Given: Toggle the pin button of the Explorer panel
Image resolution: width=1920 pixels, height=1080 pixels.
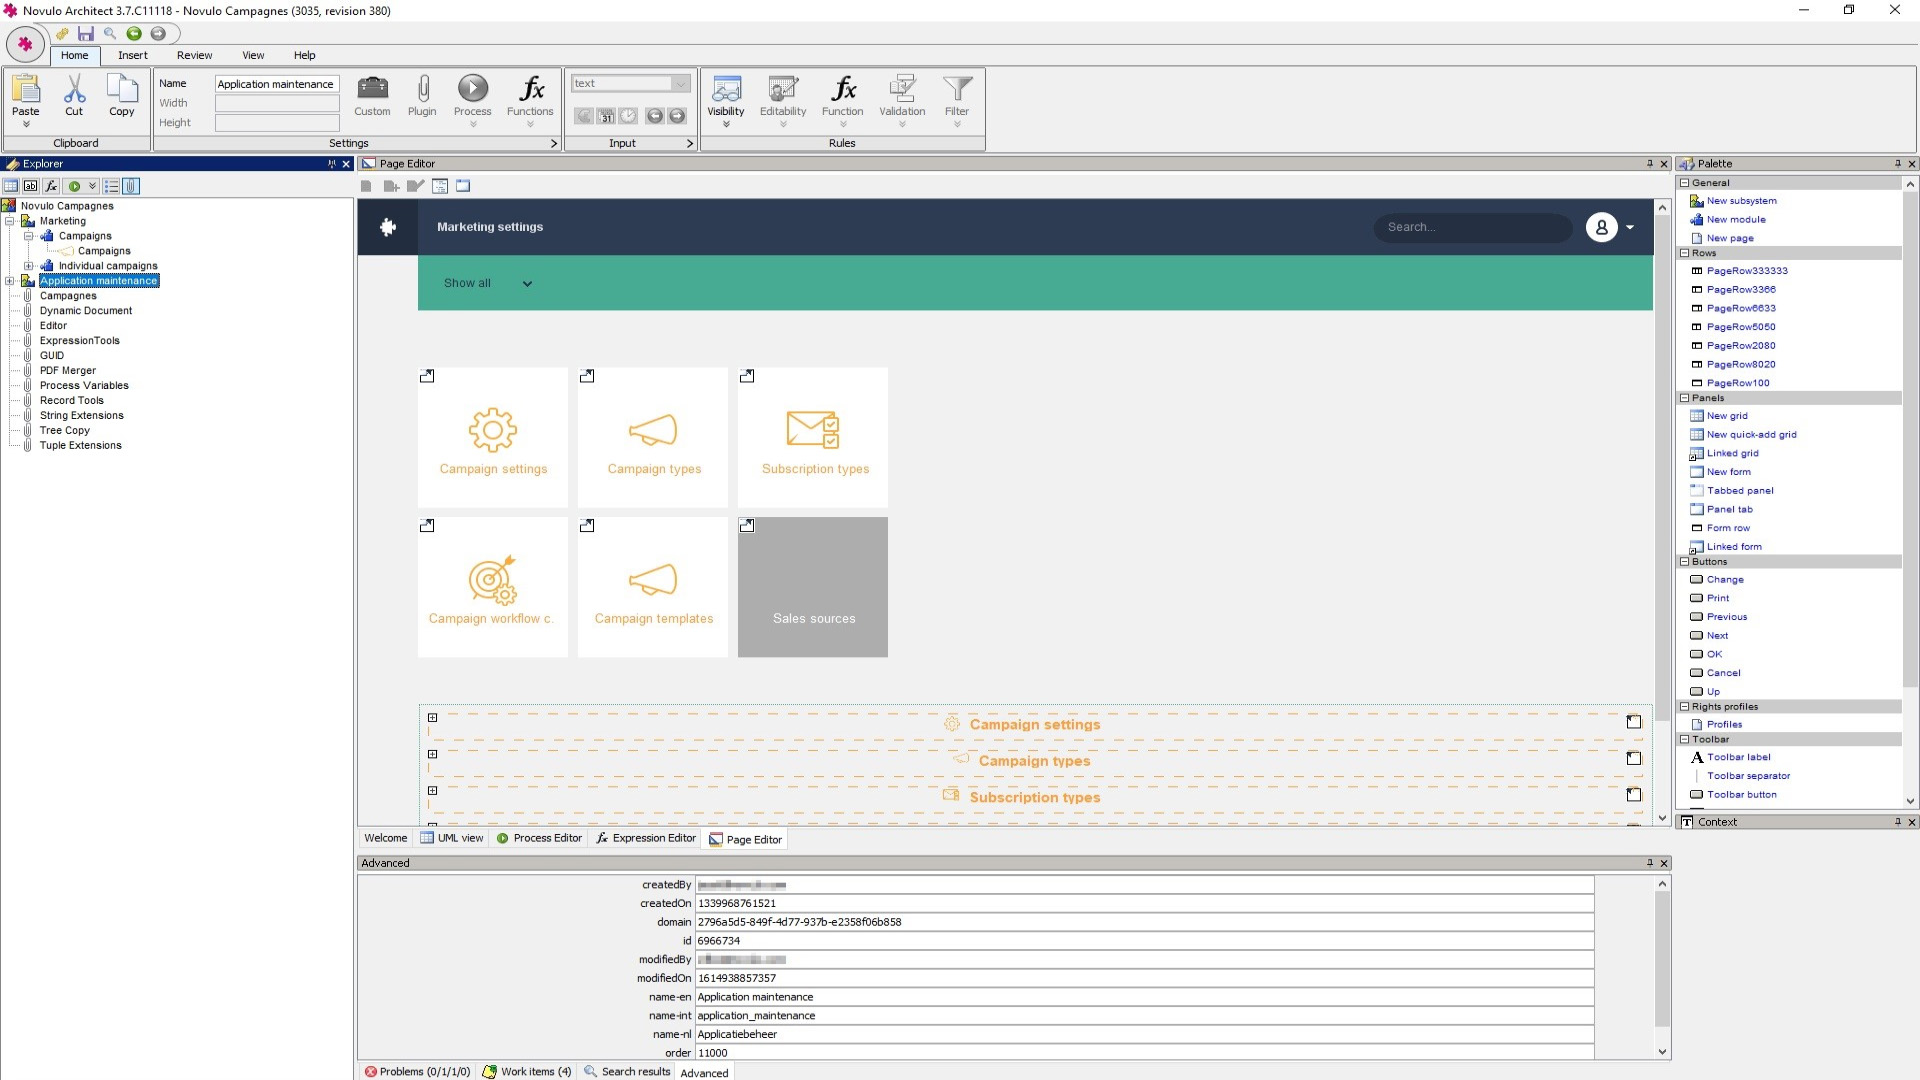Looking at the screenshot, I should pos(332,164).
